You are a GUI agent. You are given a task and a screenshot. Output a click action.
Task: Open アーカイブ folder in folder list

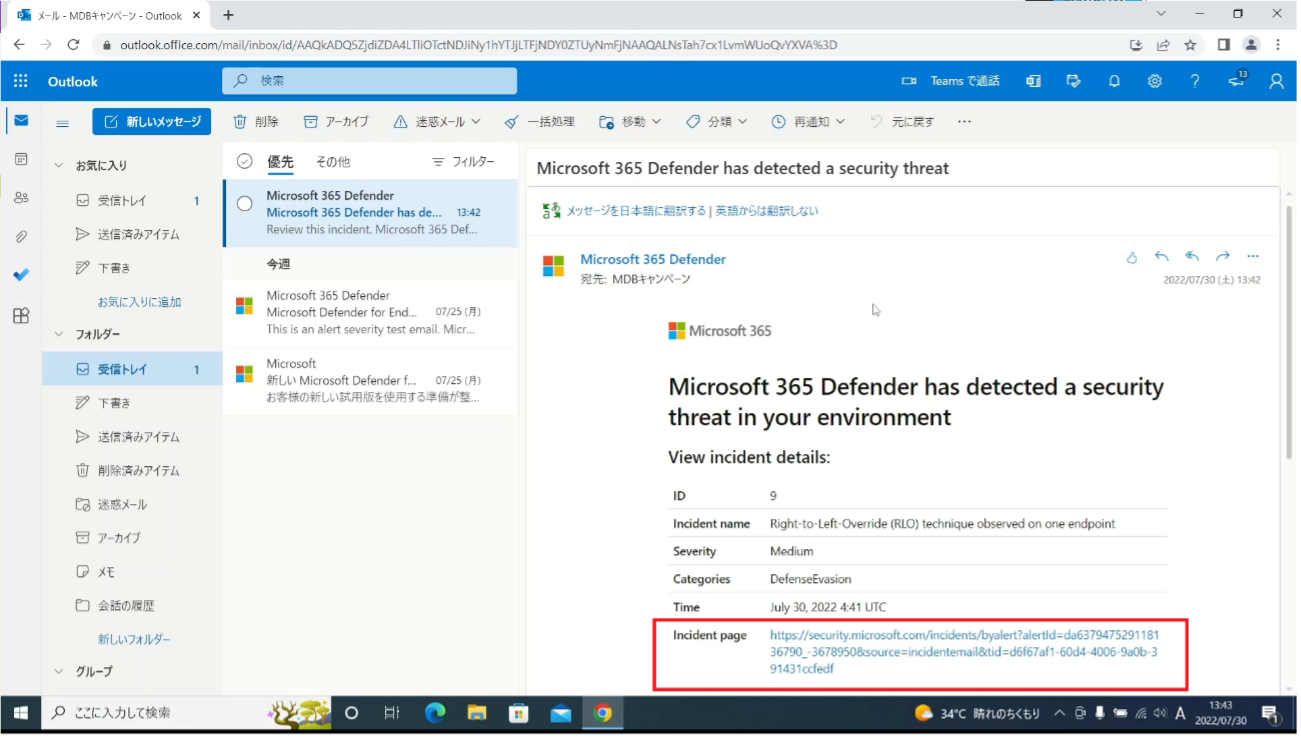(132, 538)
